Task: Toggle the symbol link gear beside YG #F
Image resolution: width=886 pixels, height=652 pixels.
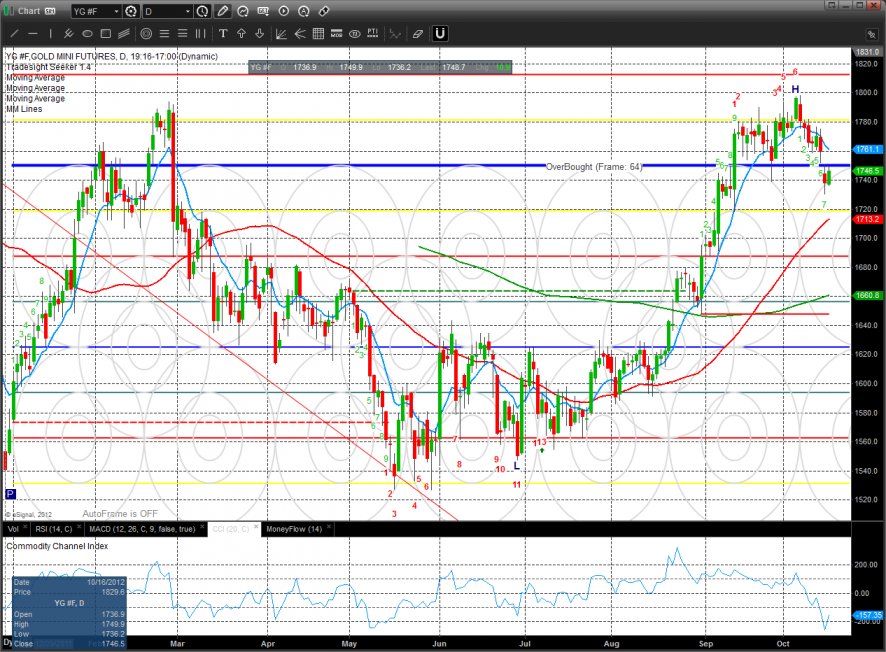Action: click(130, 11)
